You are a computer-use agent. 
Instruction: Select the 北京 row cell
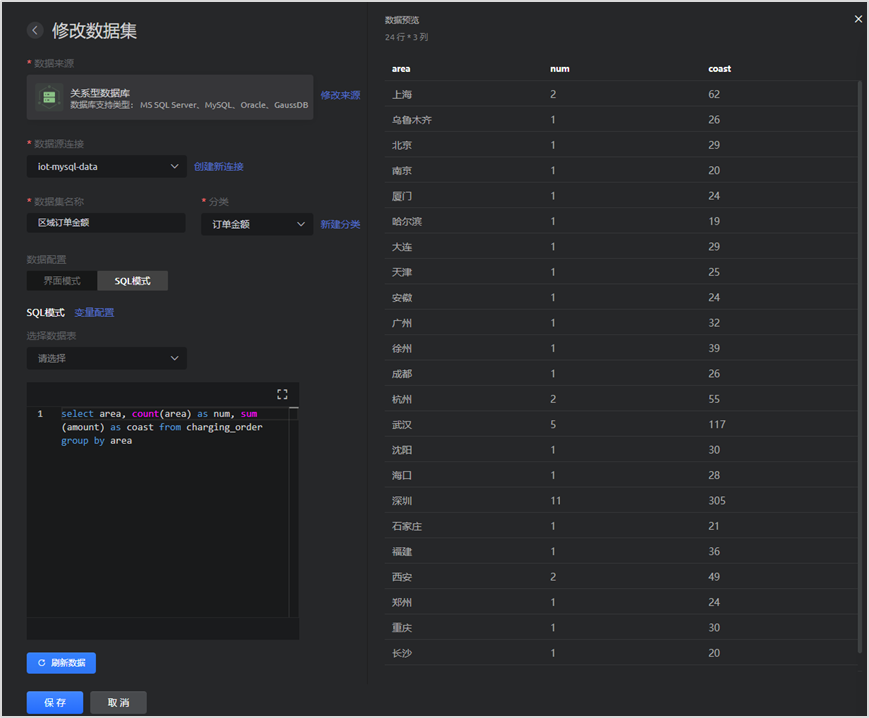pos(402,145)
